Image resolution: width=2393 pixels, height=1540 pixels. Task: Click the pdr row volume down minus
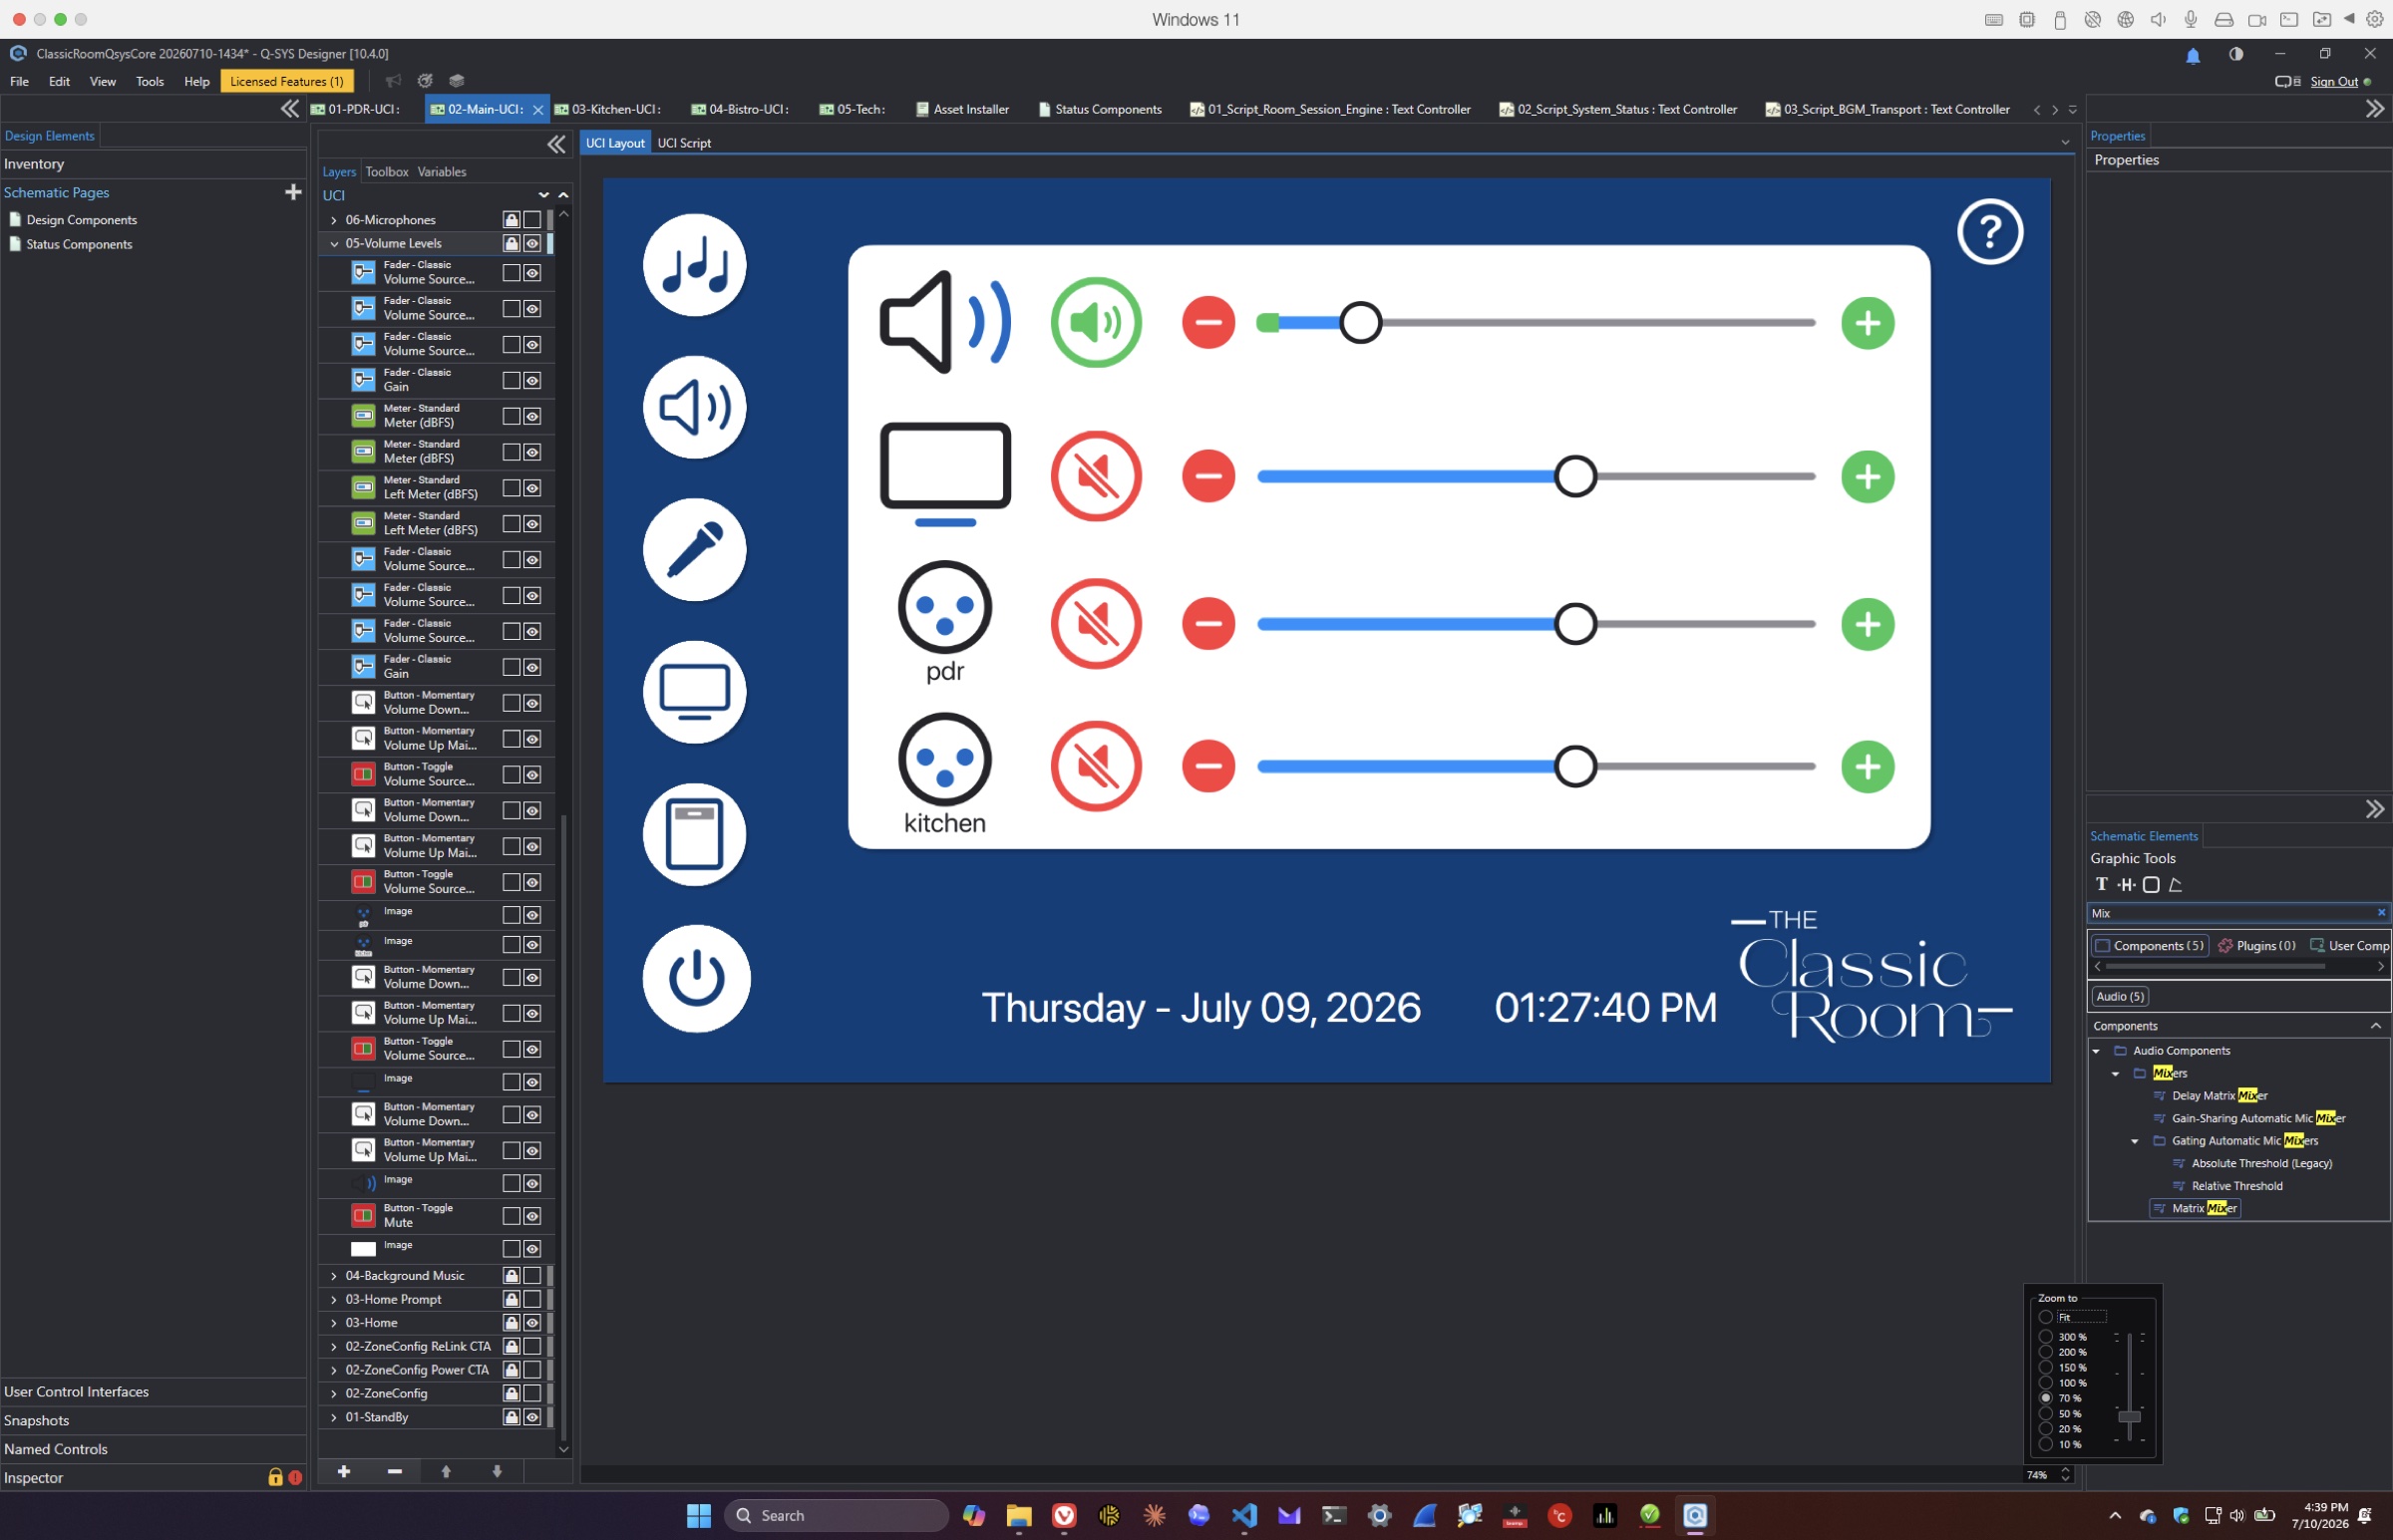point(1208,624)
